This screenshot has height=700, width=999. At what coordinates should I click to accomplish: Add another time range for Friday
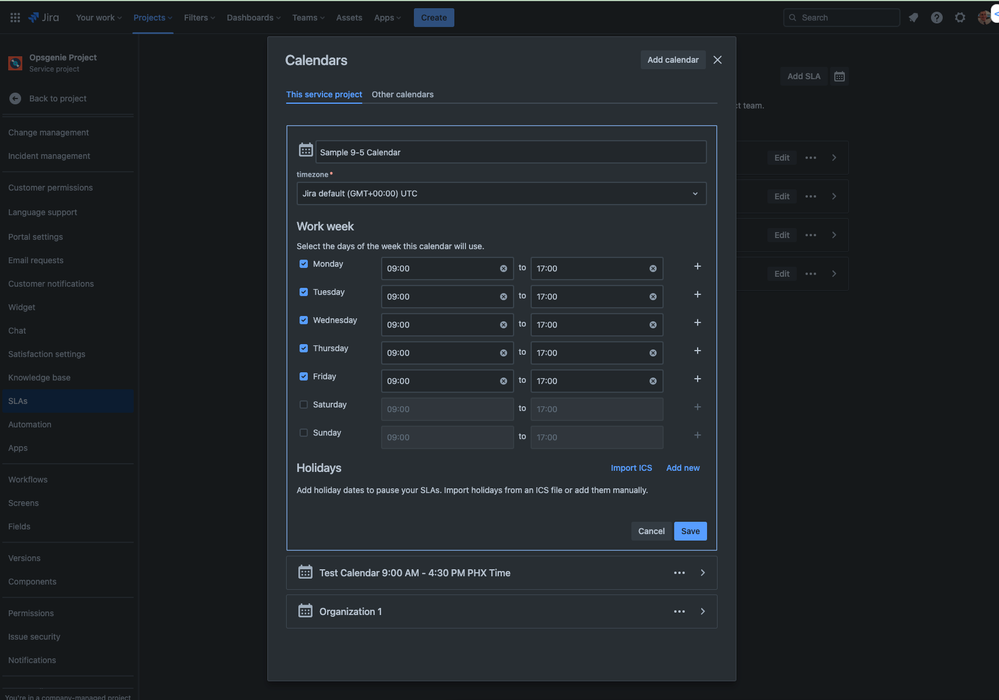tap(698, 378)
